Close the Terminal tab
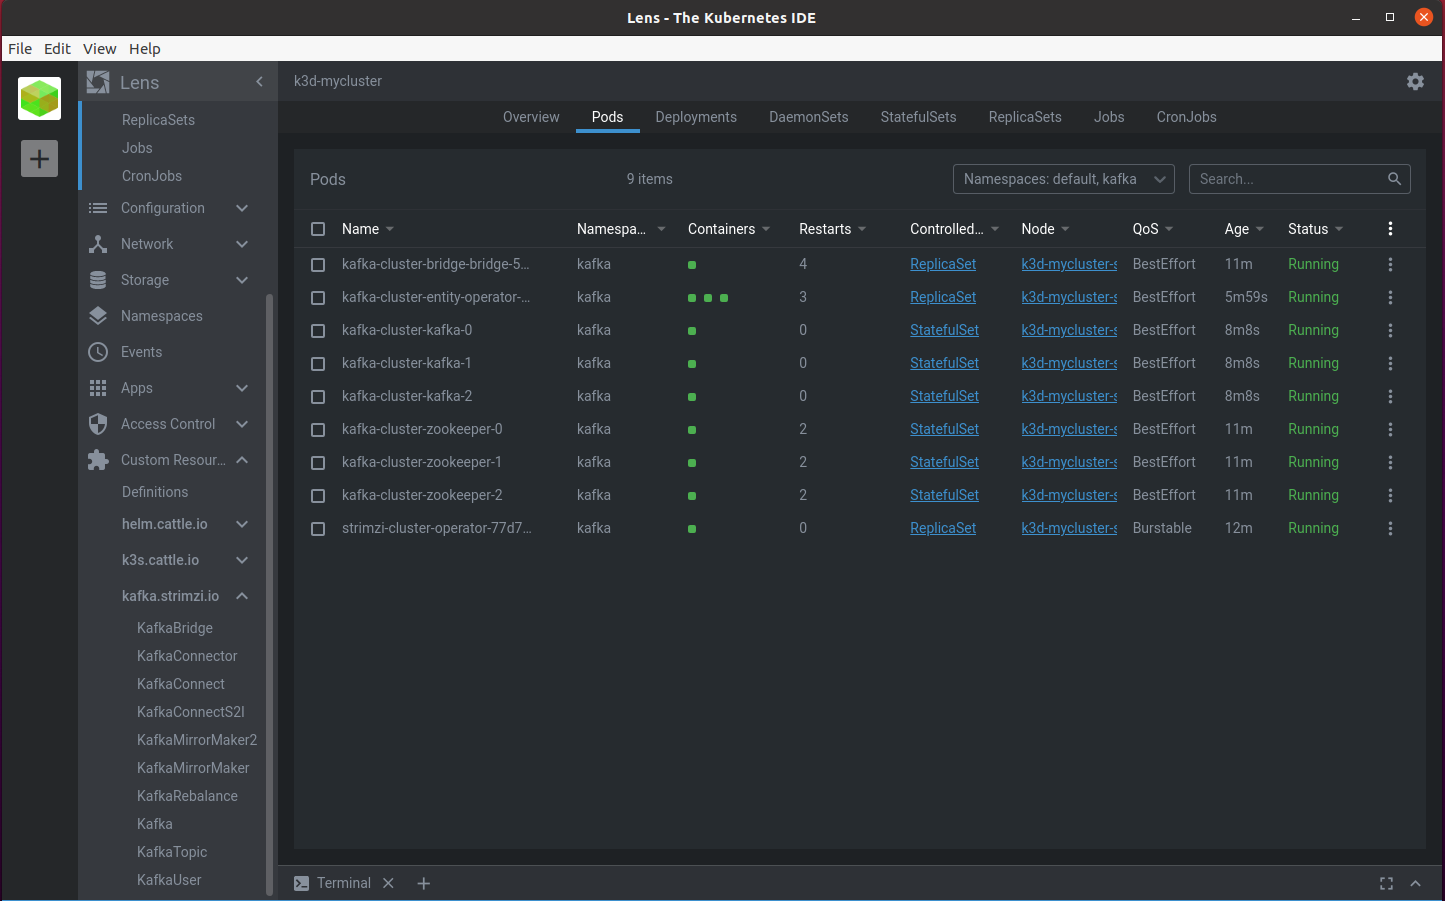Image resolution: width=1445 pixels, height=901 pixels. click(388, 883)
